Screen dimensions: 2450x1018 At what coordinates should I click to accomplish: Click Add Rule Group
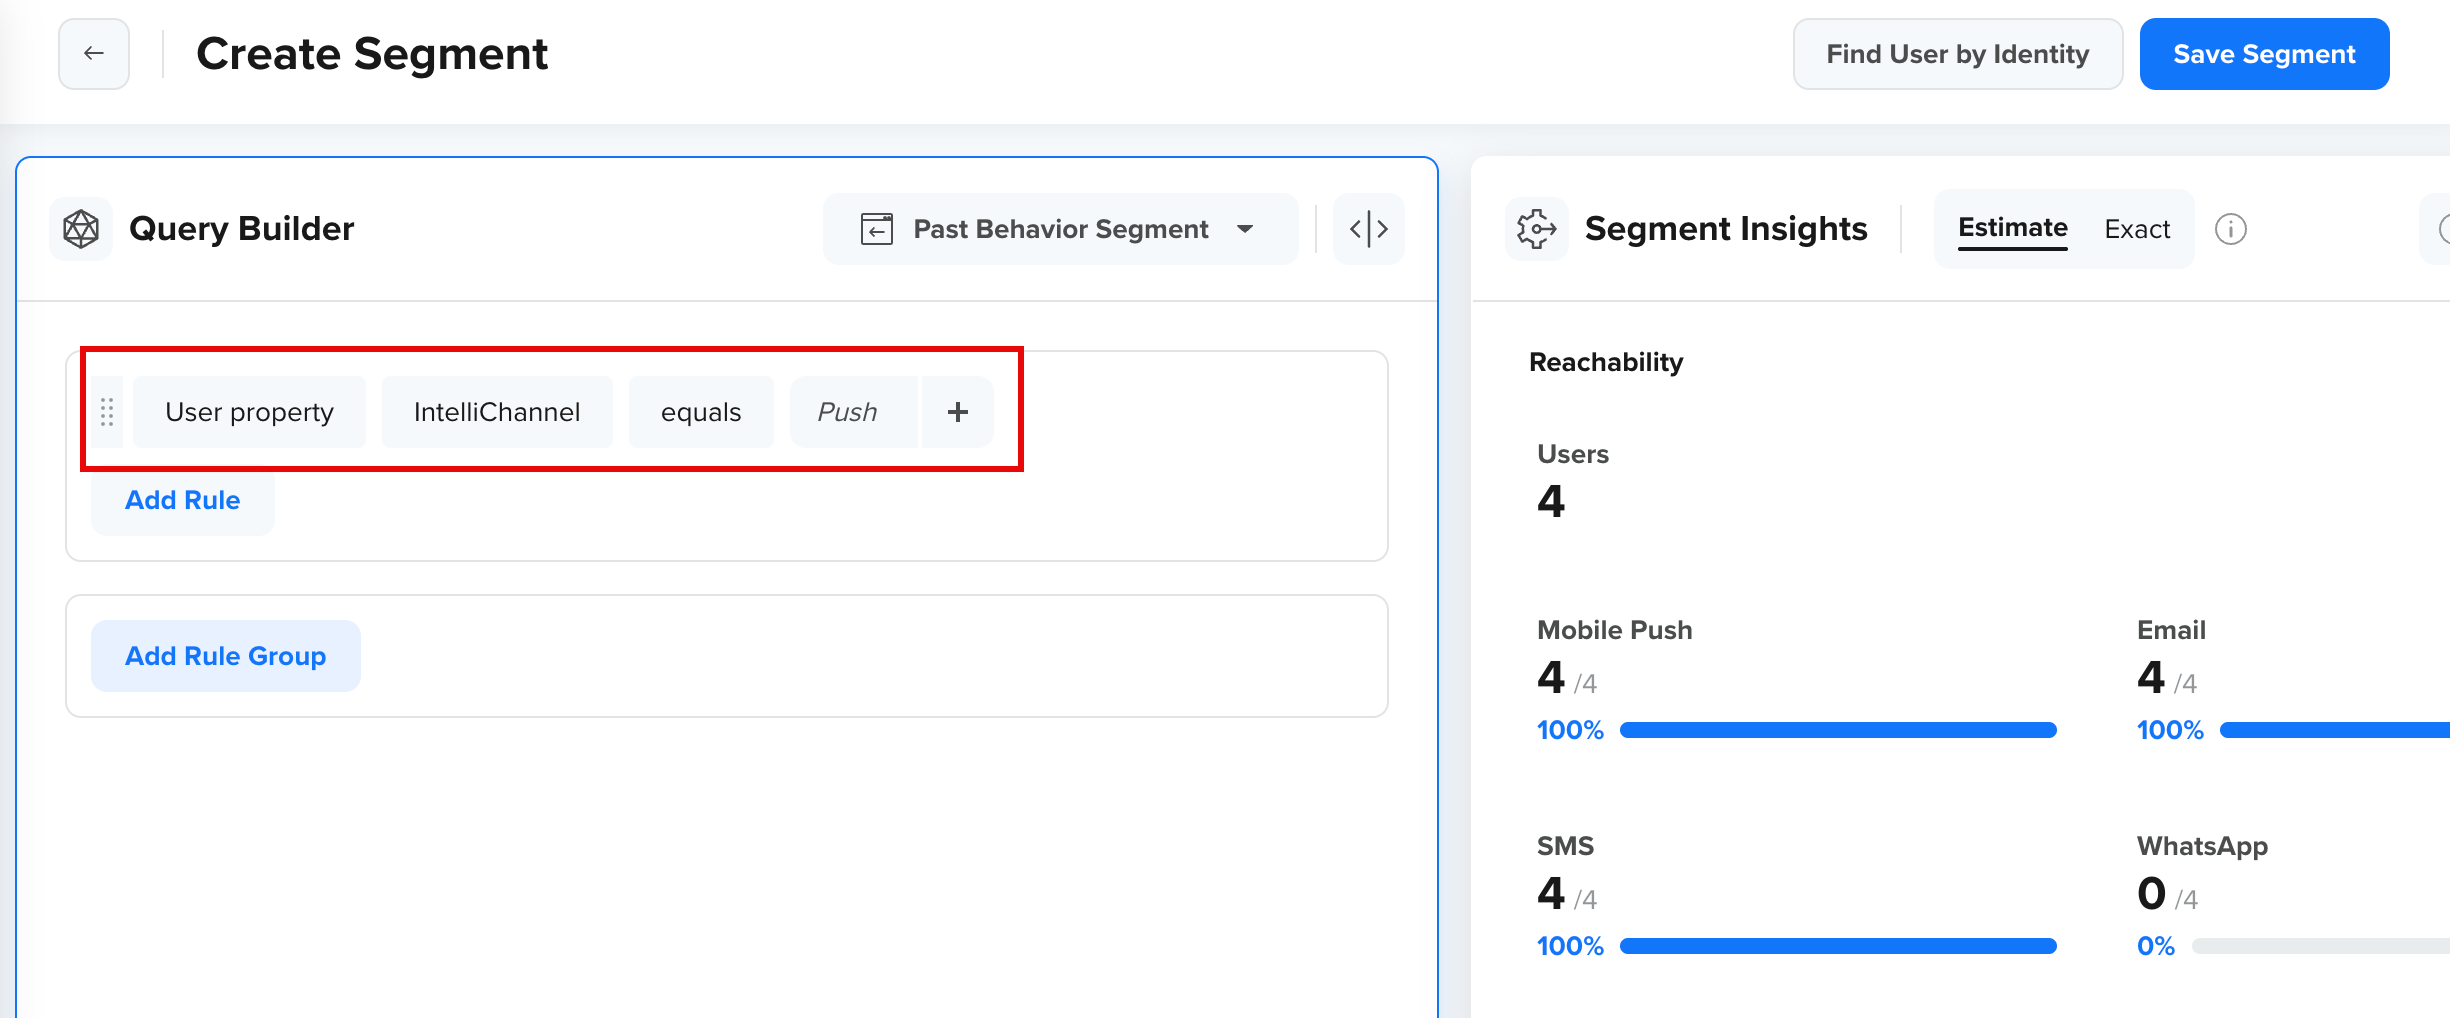[x=226, y=656]
